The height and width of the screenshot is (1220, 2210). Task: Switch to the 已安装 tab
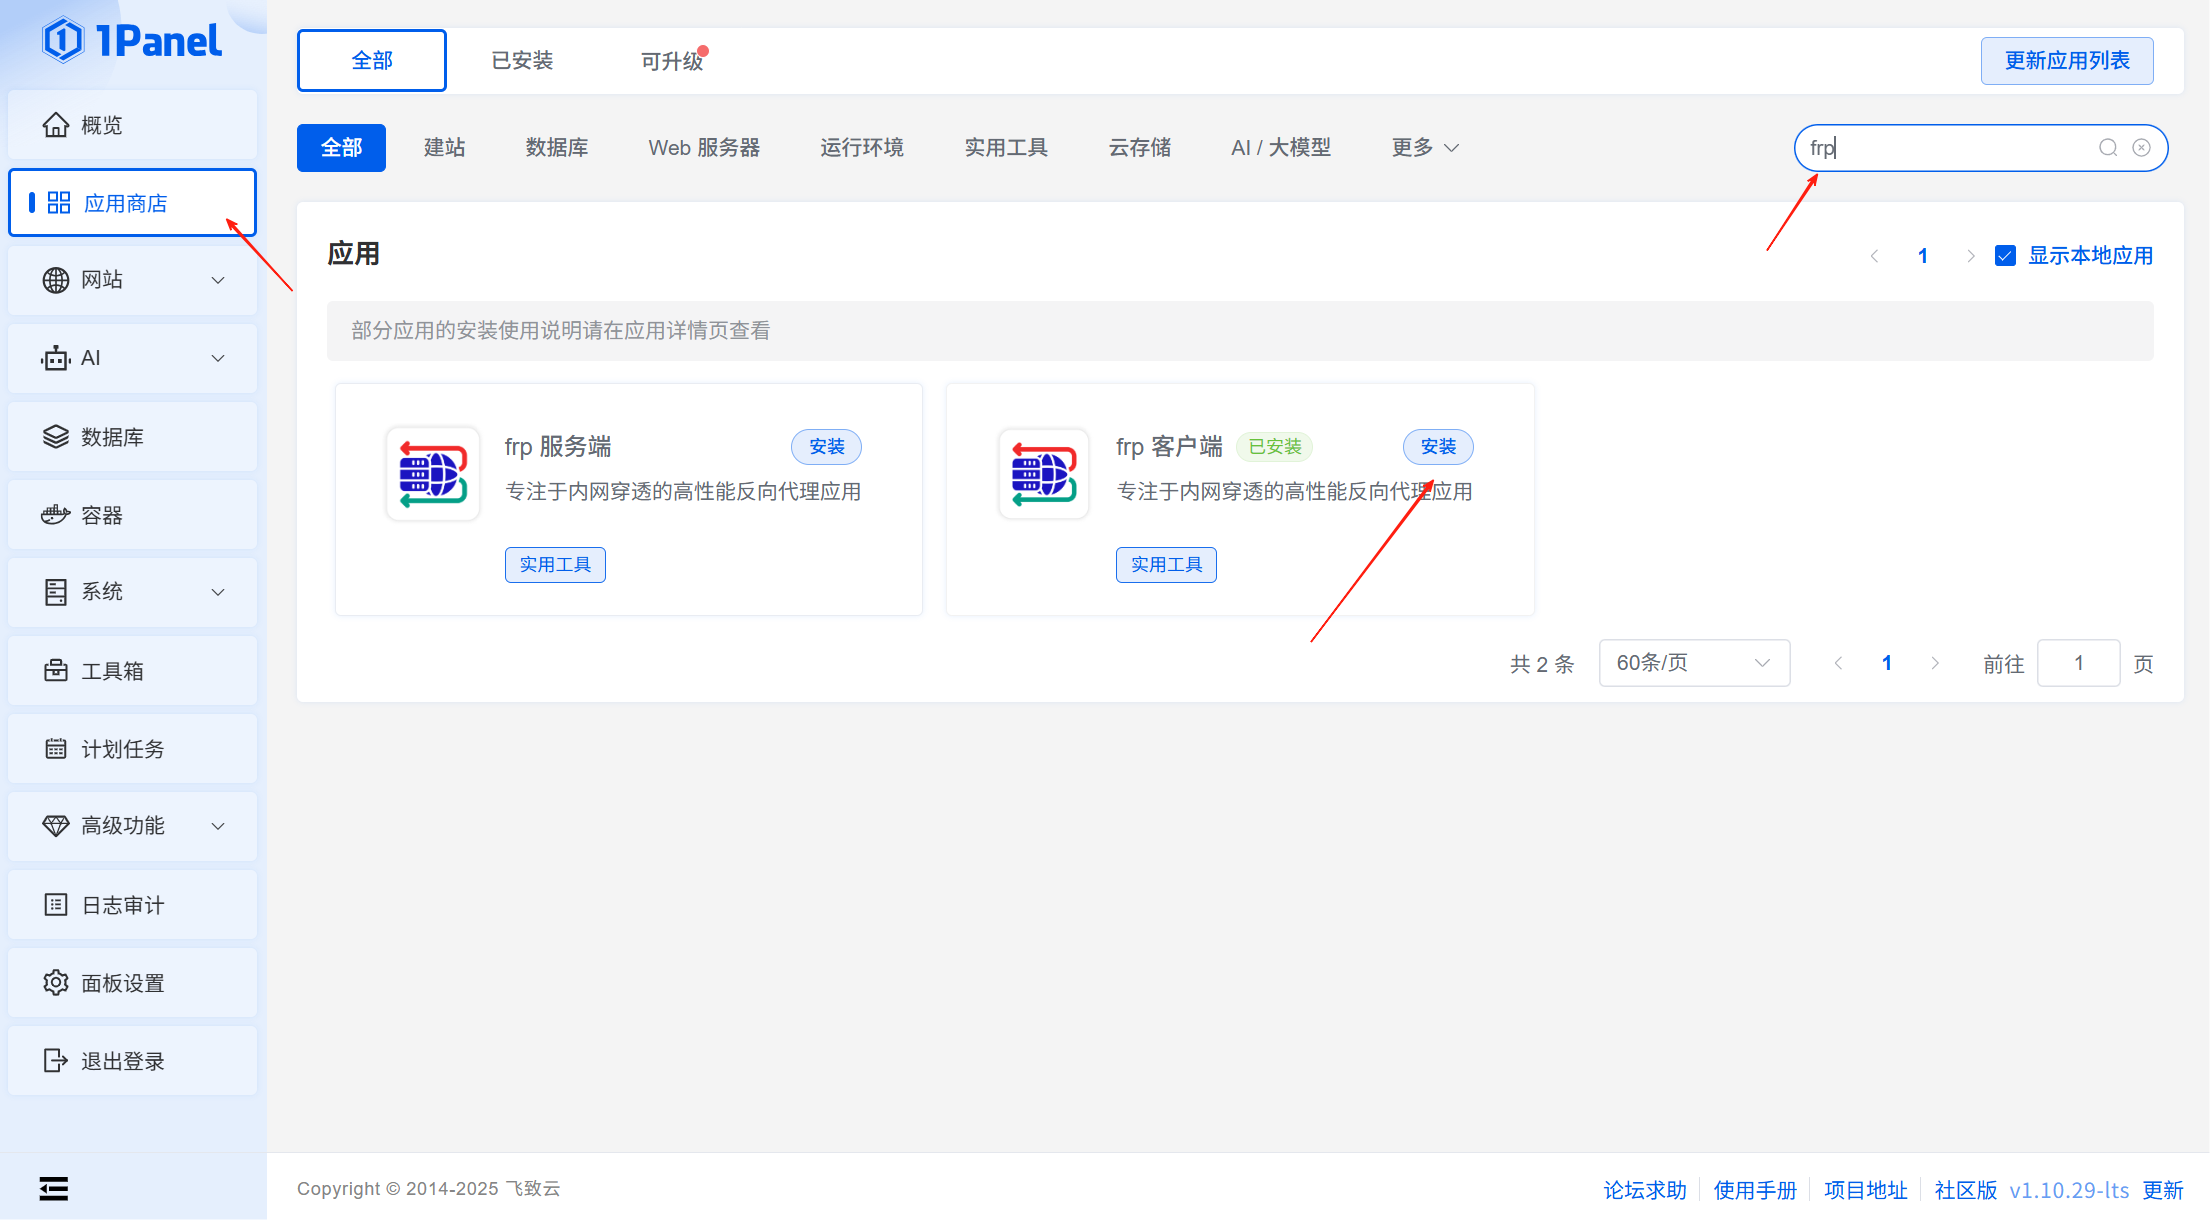click(x=522, y=61)
